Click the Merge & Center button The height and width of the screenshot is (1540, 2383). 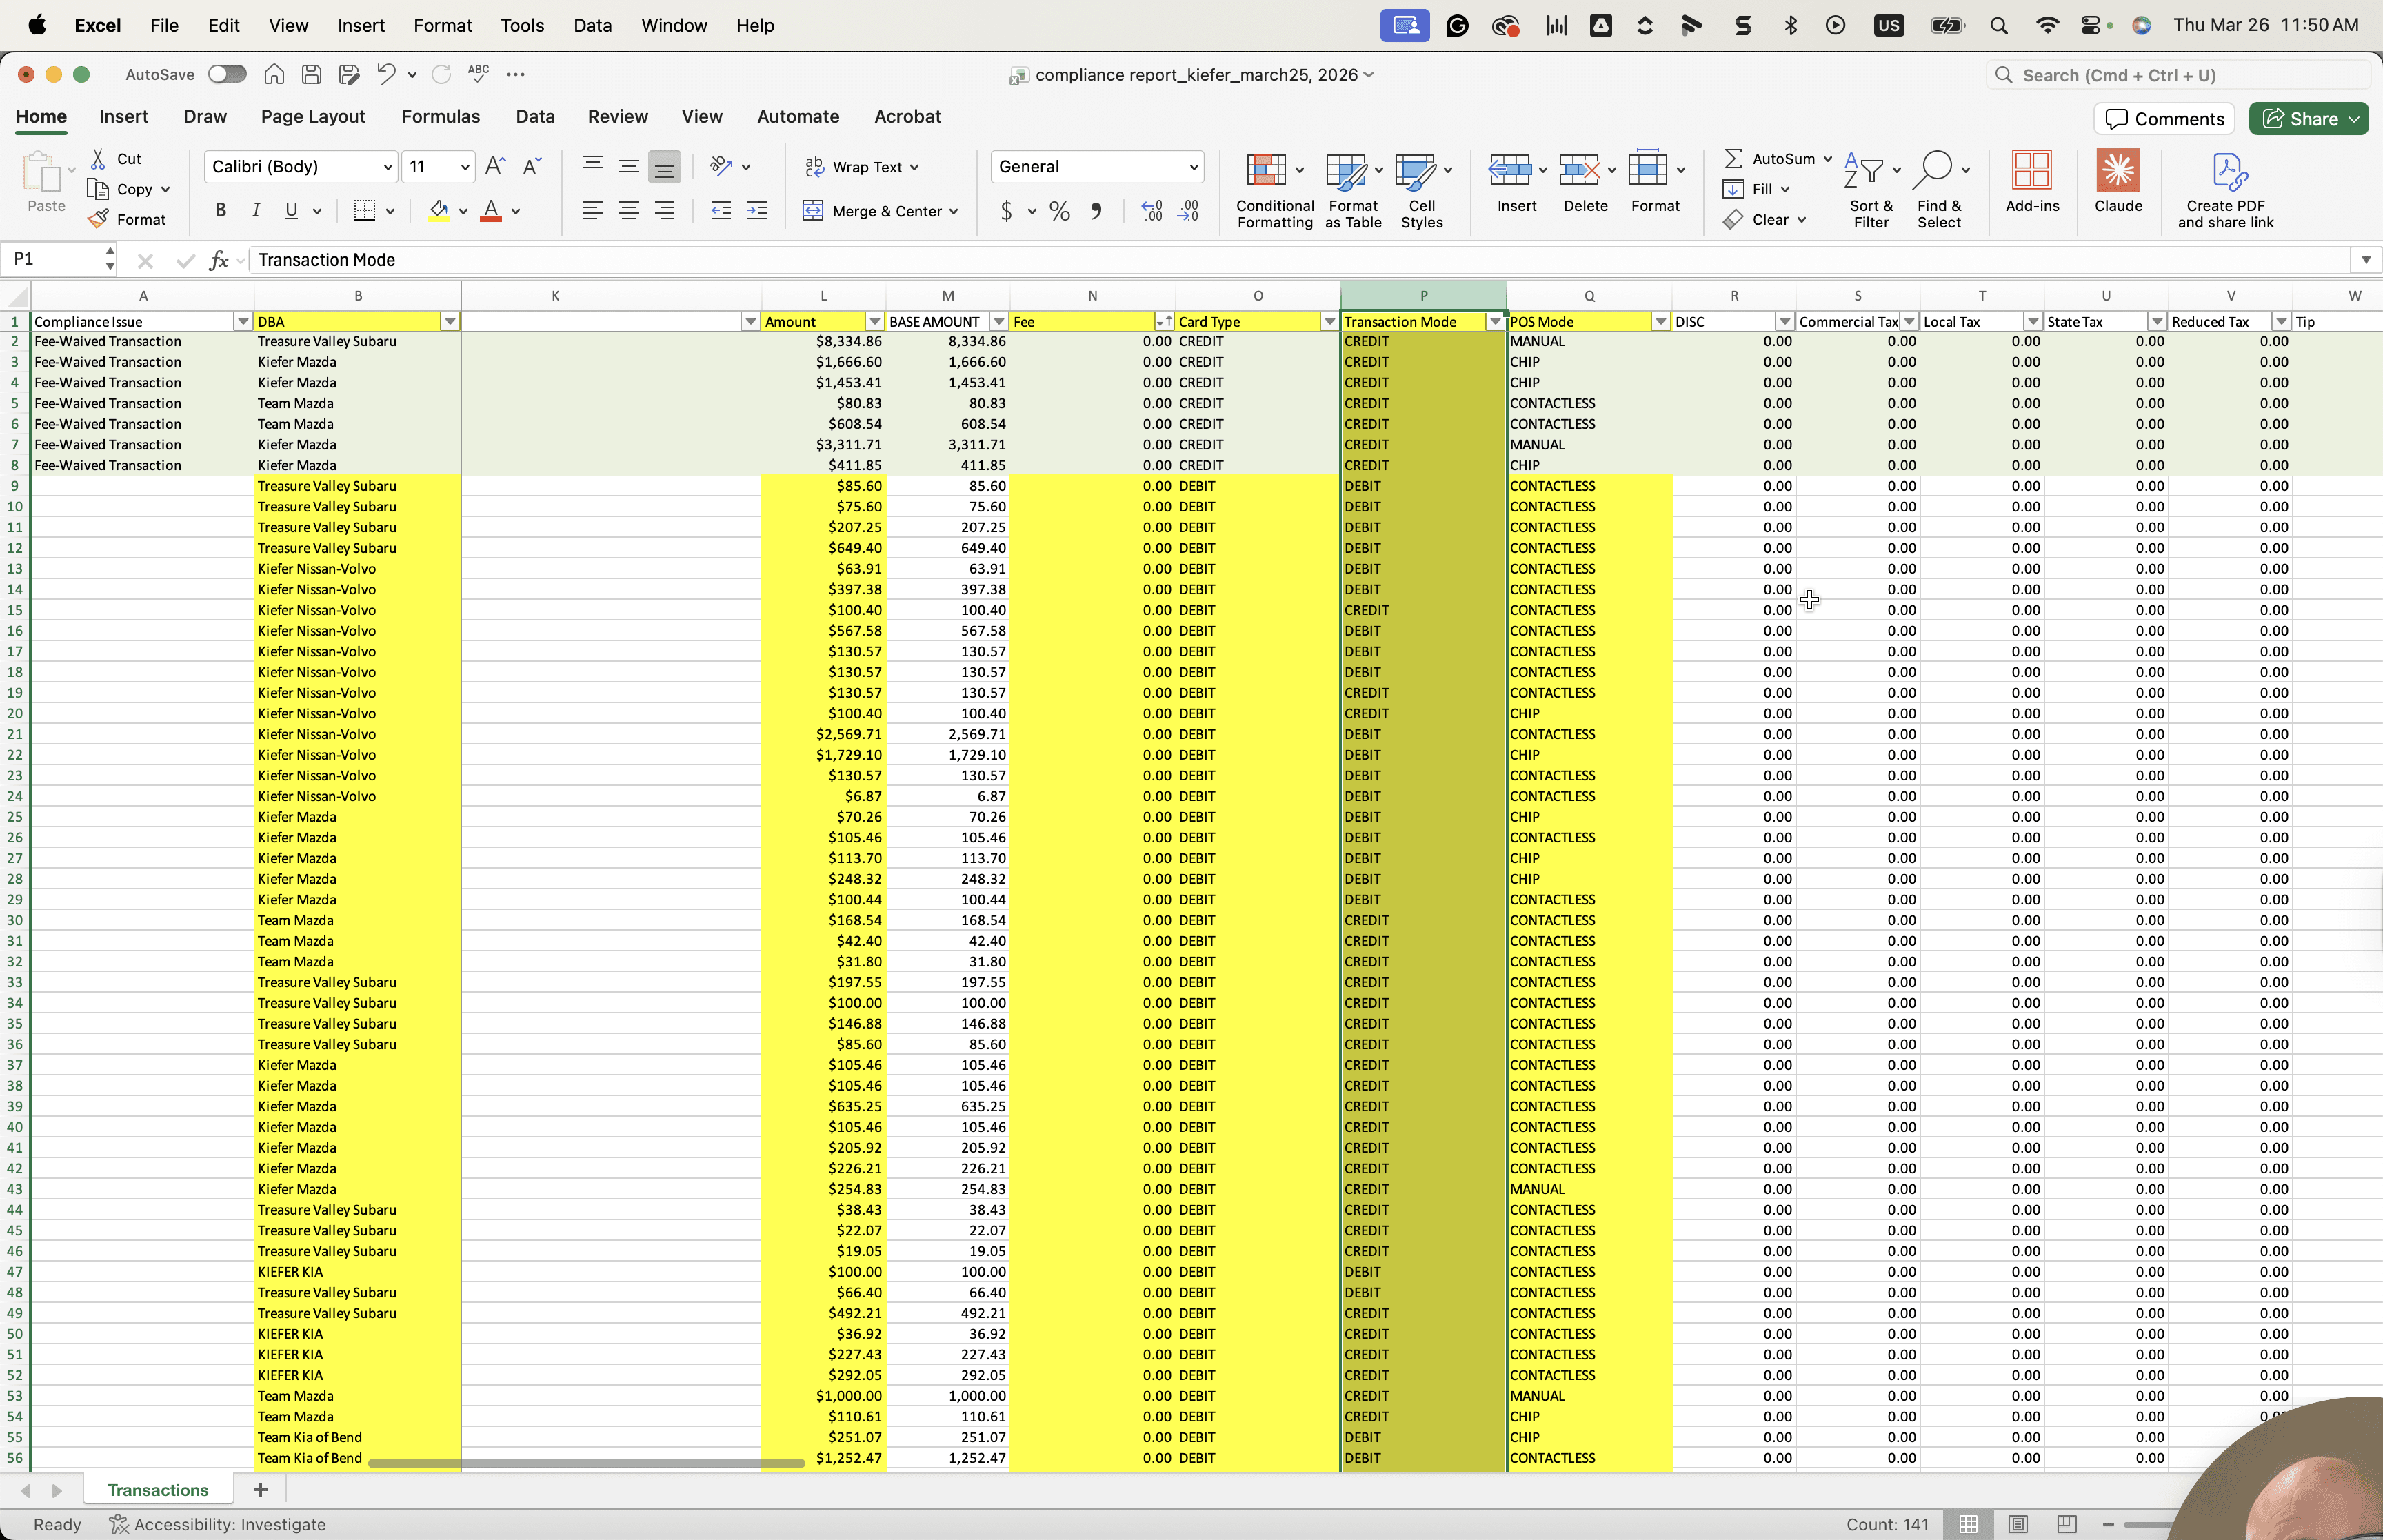[x=881, y=211]
